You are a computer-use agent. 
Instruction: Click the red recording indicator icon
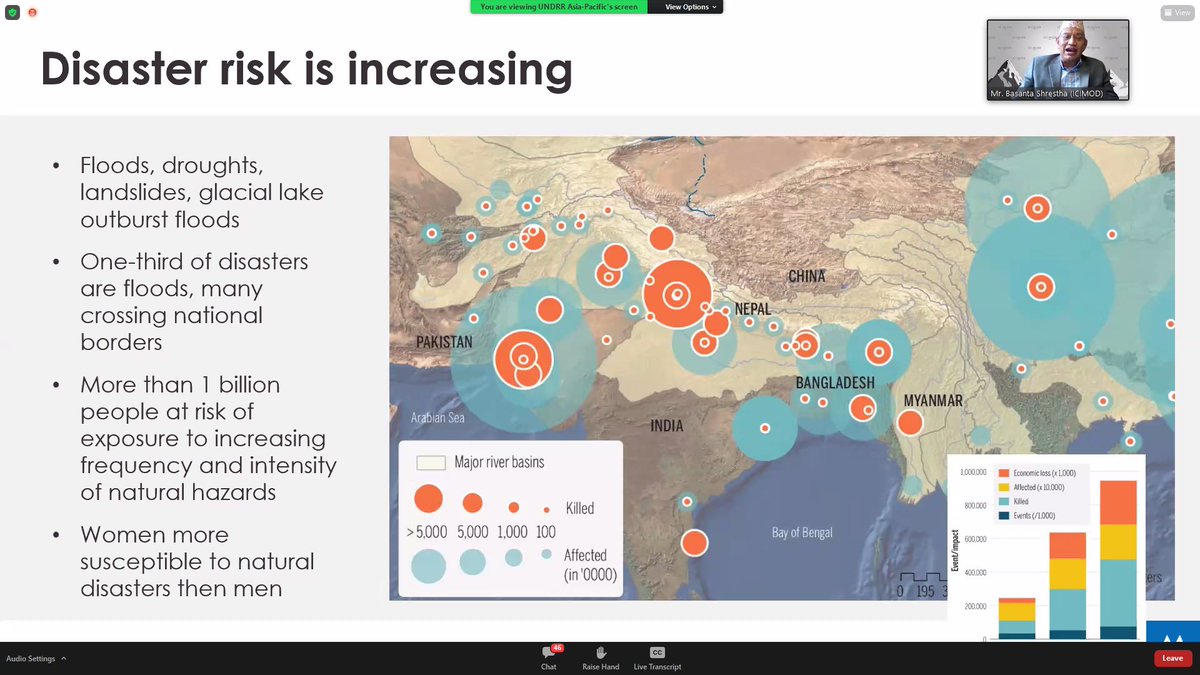[32, 12]
